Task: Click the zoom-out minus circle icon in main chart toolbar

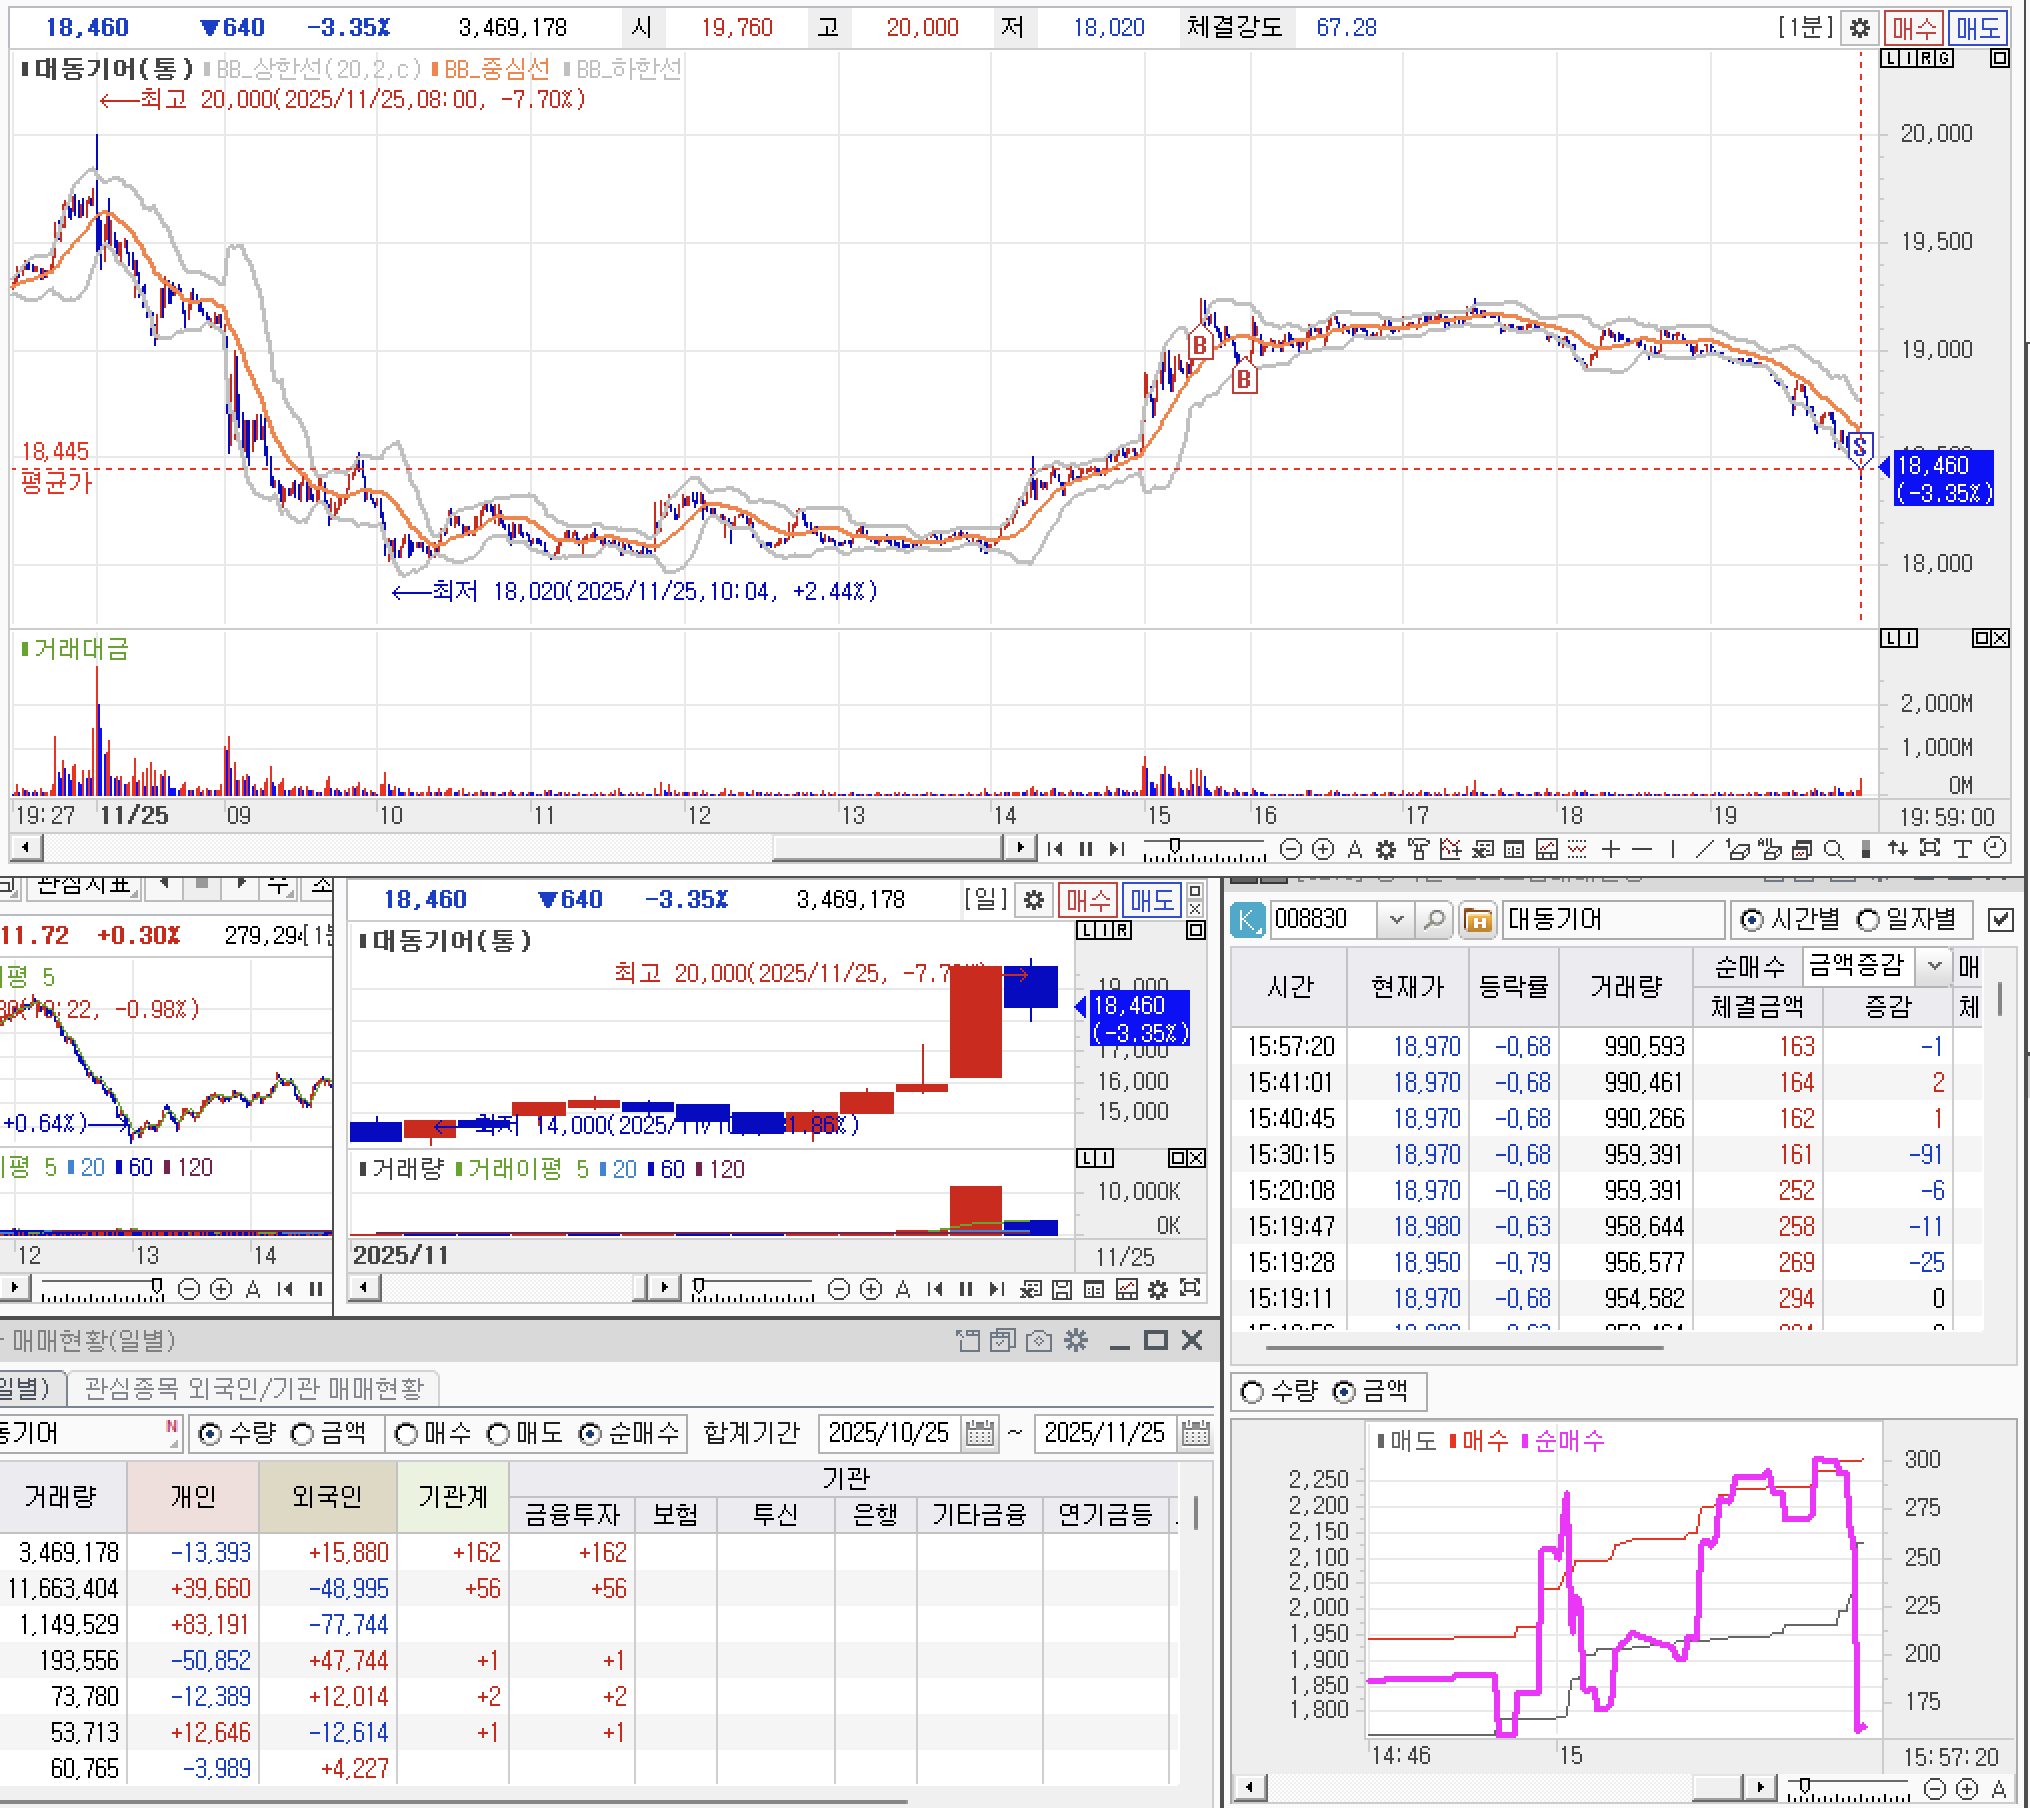Action: (x=1291, y=849)
